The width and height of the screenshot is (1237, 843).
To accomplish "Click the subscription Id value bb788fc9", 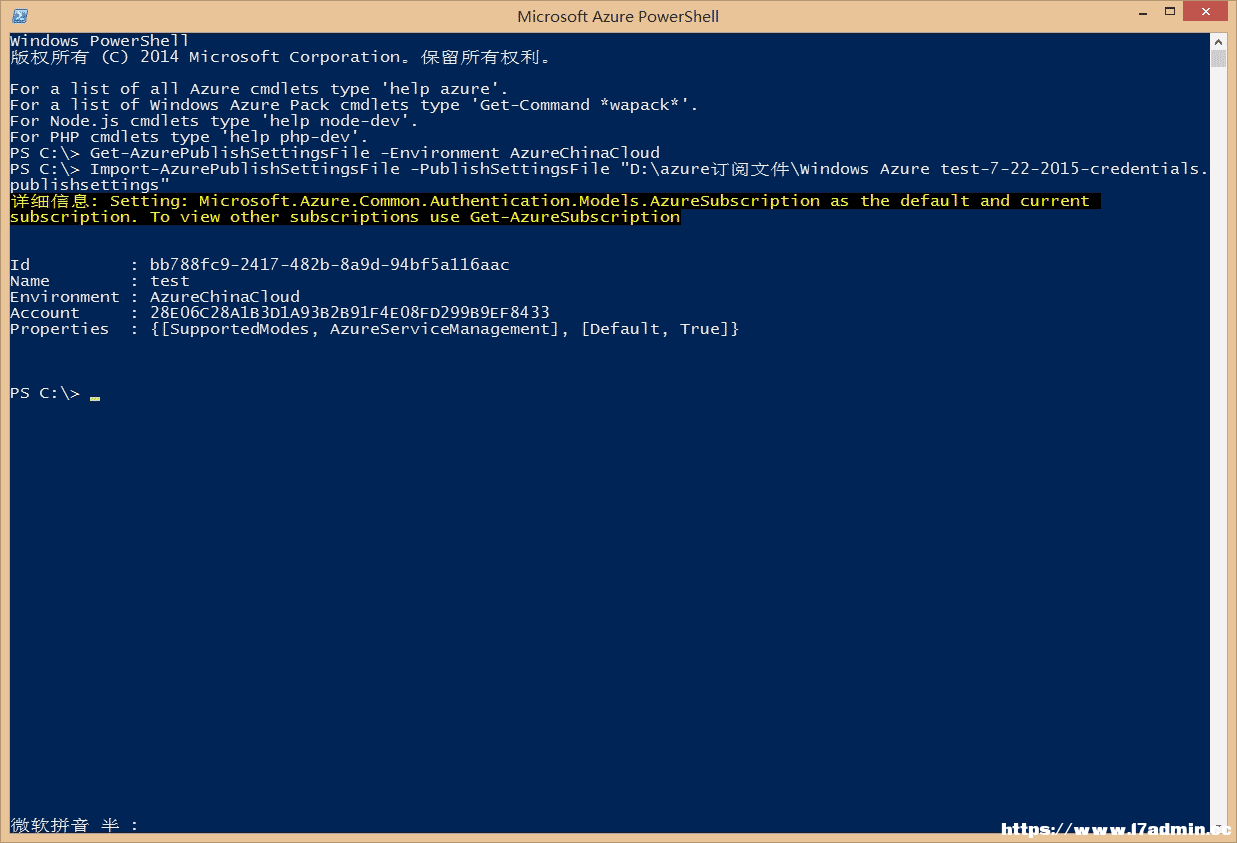I will [330, 265].
